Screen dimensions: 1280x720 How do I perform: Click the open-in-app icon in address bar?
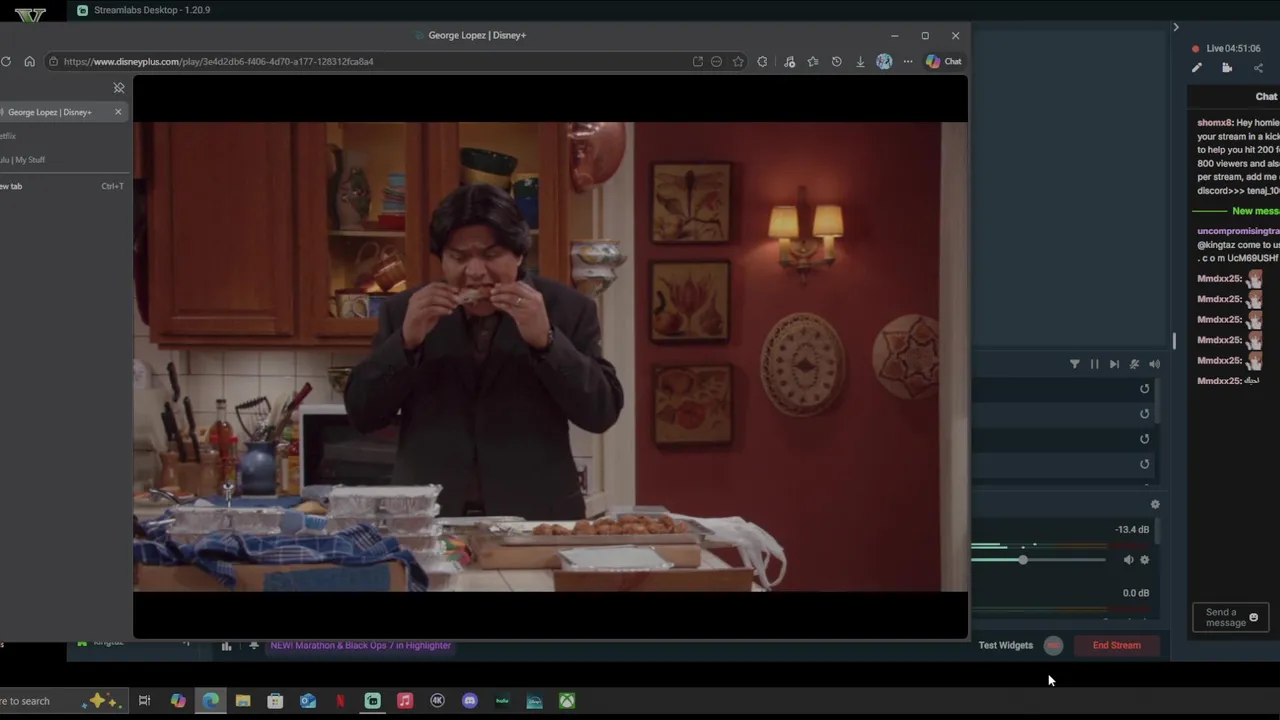pyautogui.click(x=698, y=61)
